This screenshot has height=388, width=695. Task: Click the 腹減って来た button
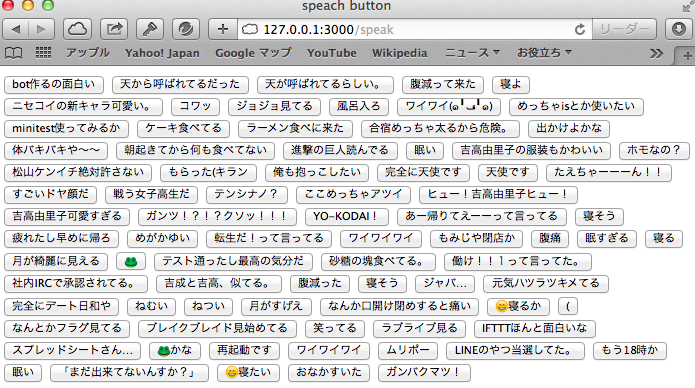443,85
